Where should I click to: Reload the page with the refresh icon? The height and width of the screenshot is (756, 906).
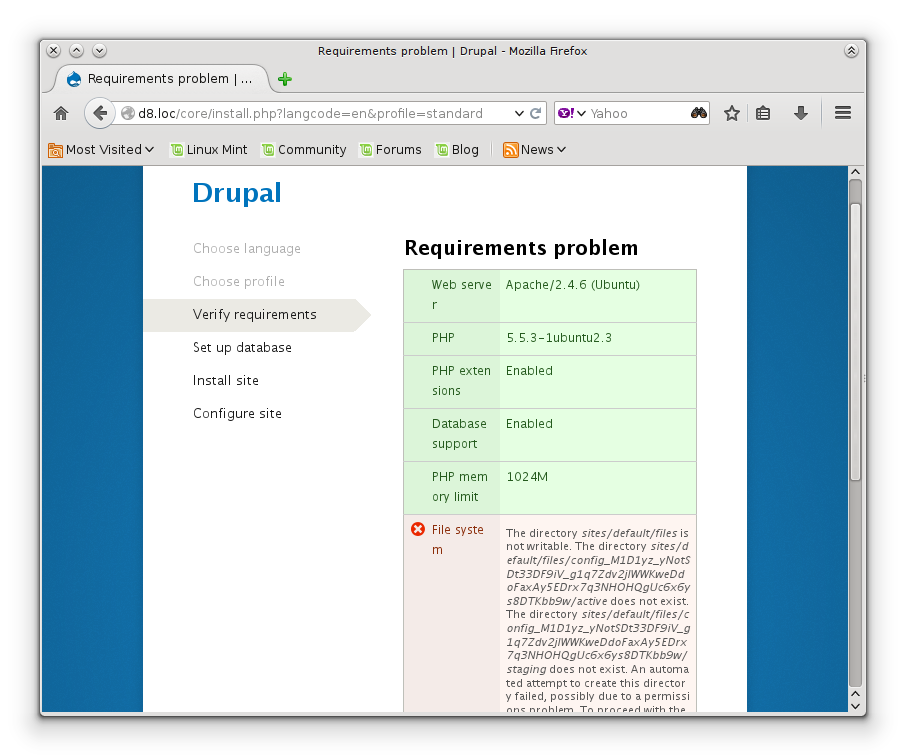536,113
